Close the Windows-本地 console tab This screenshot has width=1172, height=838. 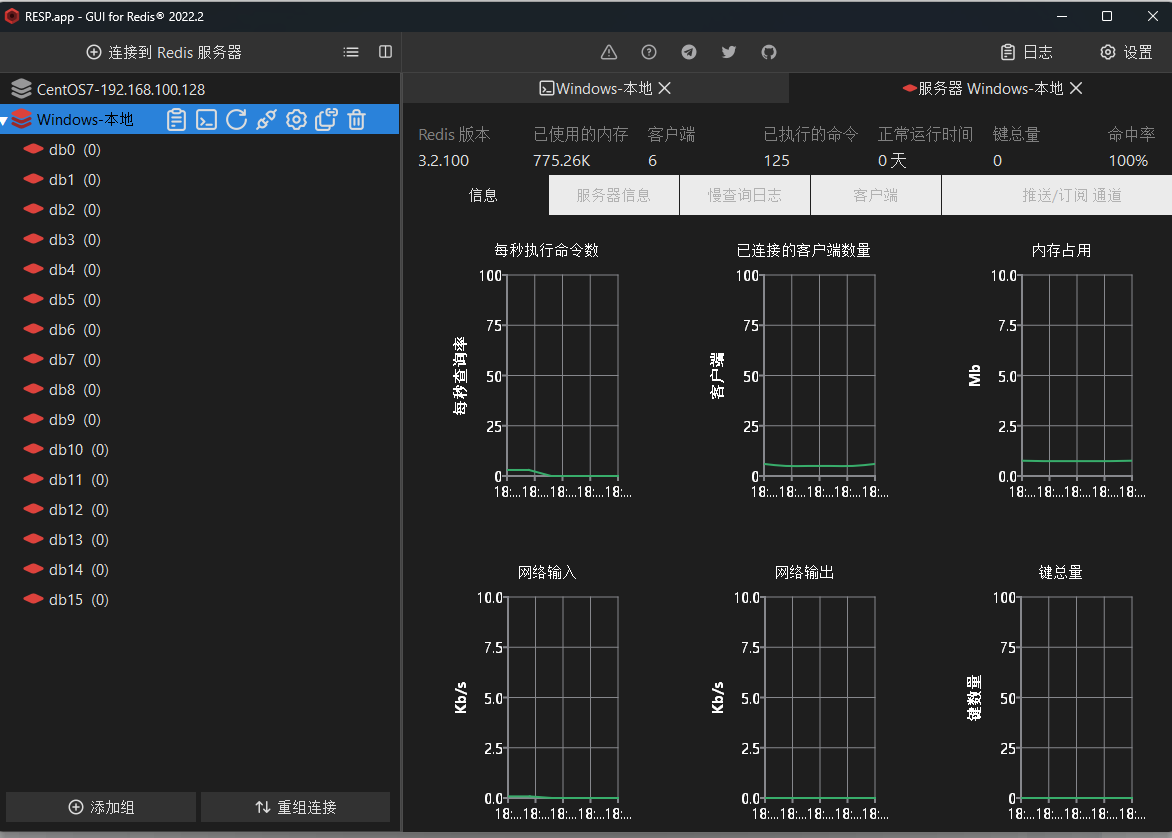tap(664, 88)
